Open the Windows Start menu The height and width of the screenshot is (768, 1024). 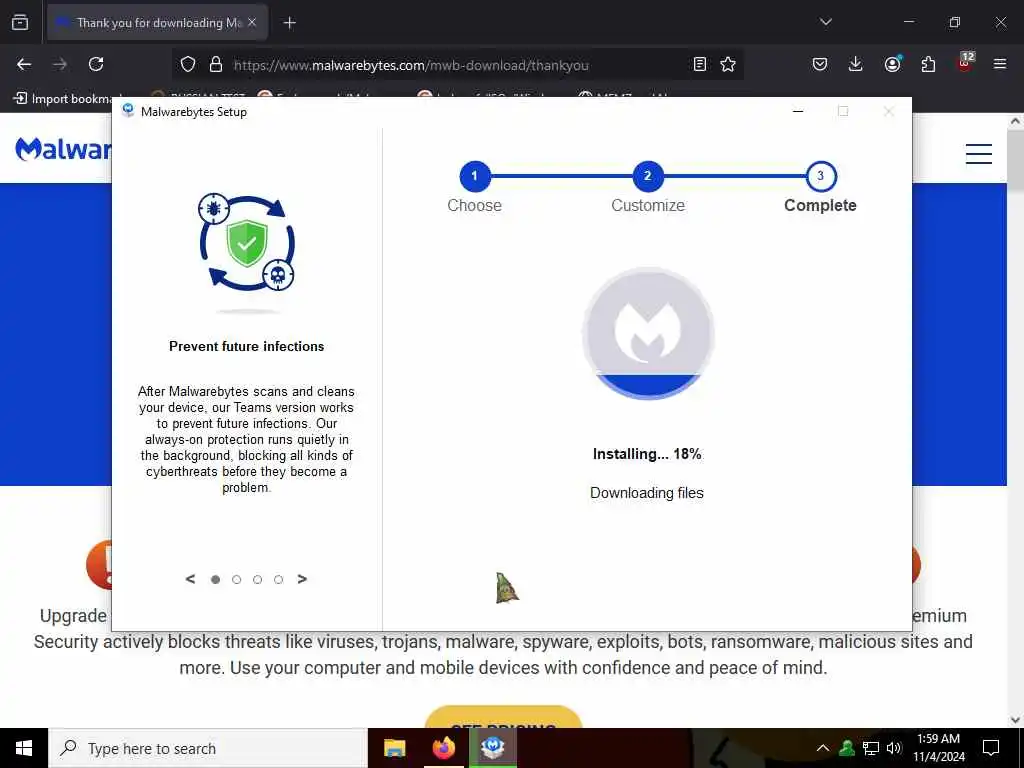tap(24, 748)
